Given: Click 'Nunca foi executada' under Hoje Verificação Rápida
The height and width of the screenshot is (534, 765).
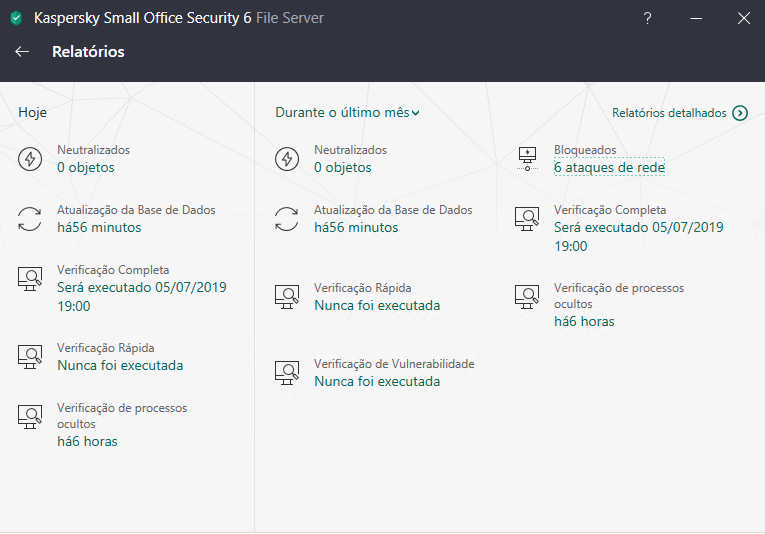Looking at the screenshot, I should click(x=120, y=366).
